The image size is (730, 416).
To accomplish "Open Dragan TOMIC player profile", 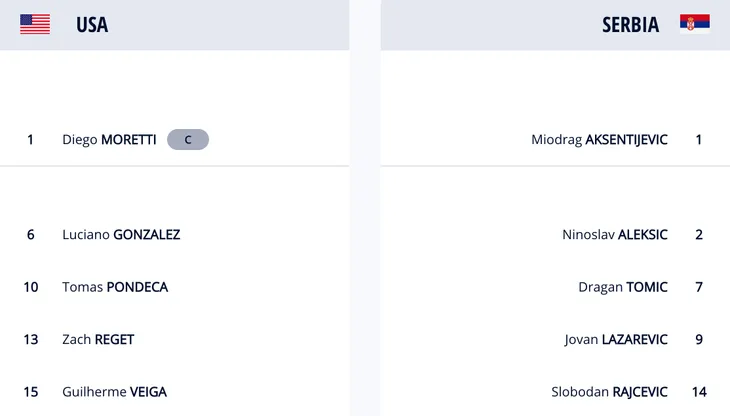I will click(623, 287).
